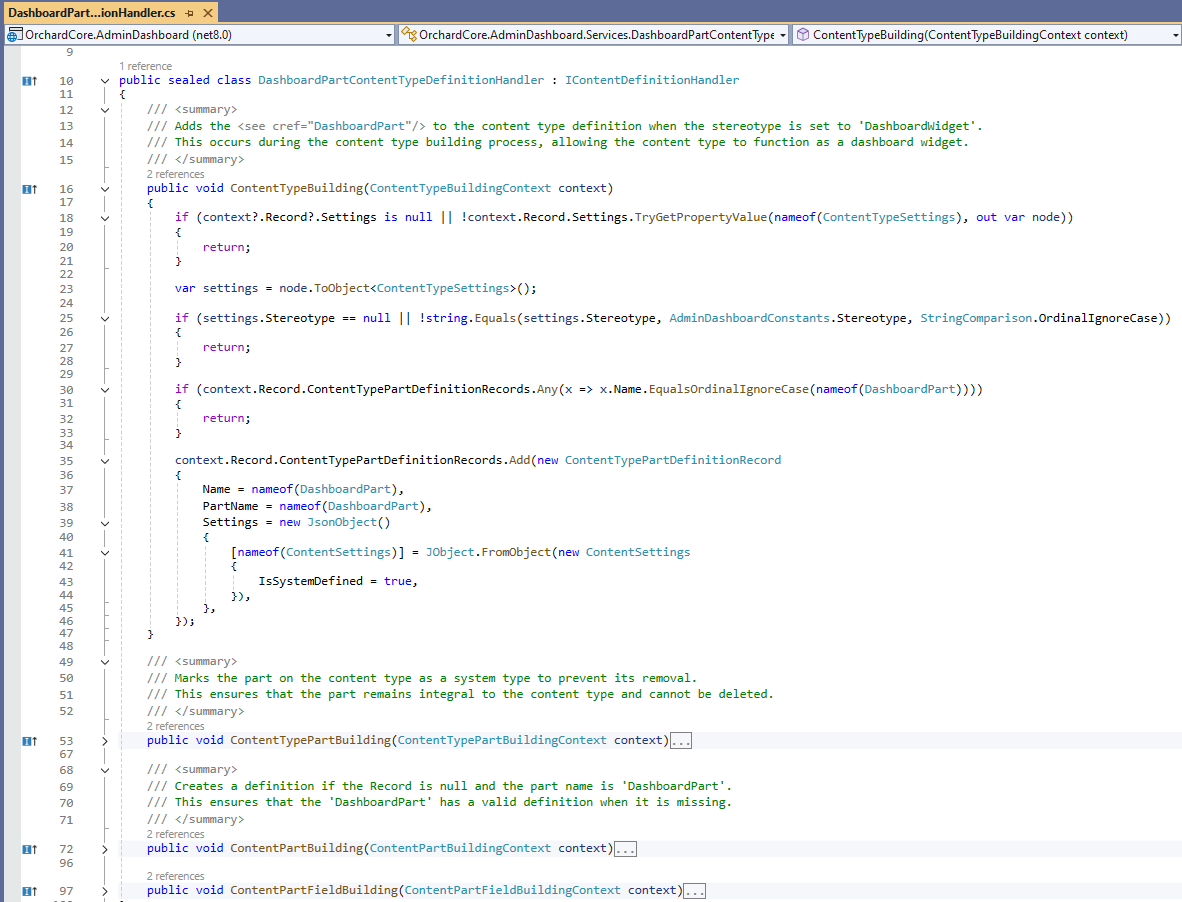This screenshot has width=1182, height=902.
Task: Click ContentTypePartDefinitionRecord on line 35
Action: [673, 460]
